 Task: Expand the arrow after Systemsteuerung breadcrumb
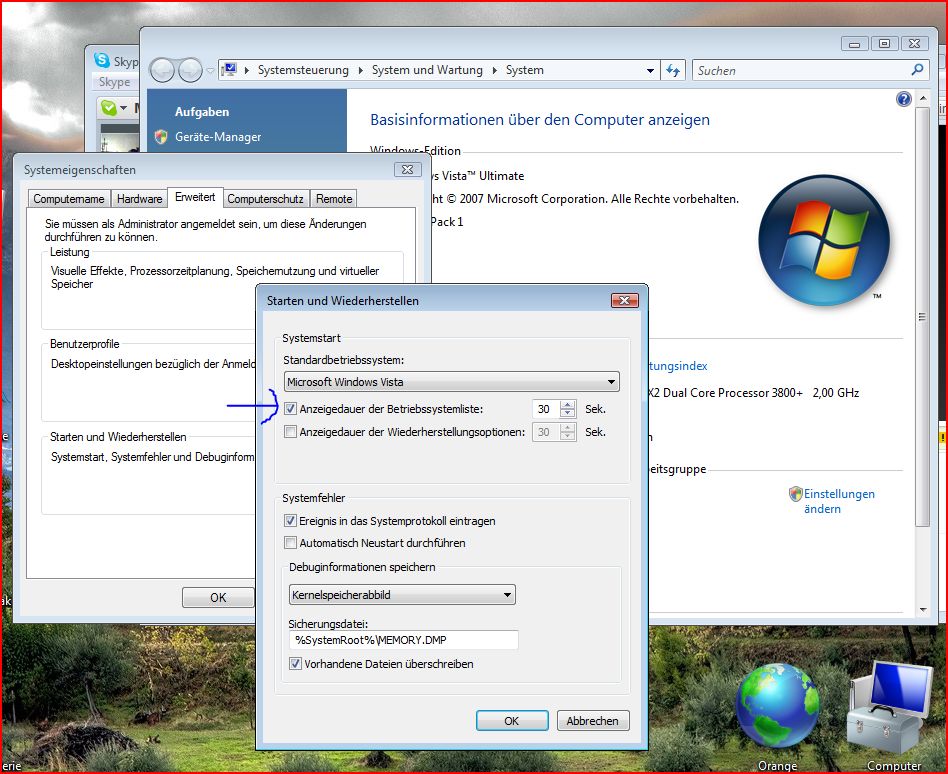[360, 71]
